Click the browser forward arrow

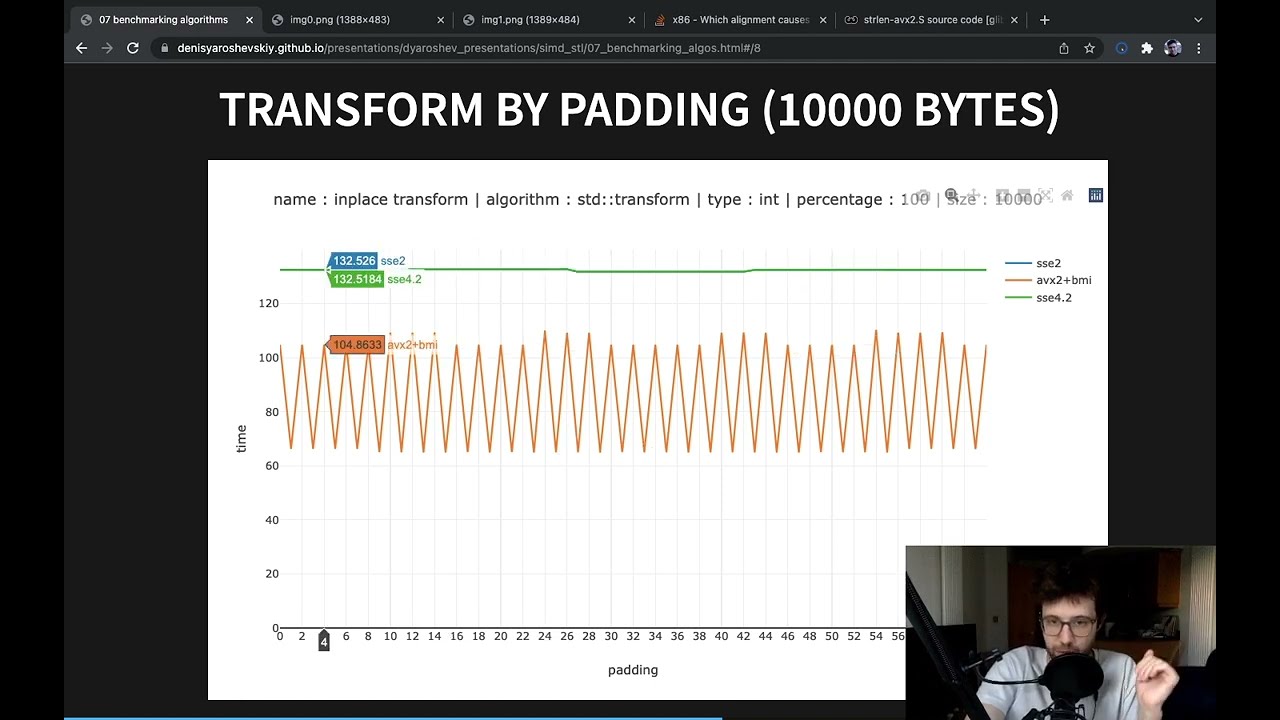(x=107, y=48)
